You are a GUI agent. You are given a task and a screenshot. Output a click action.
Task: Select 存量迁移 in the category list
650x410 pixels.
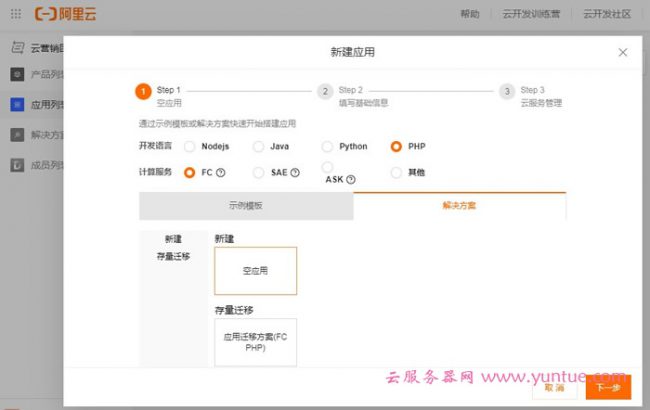tap(173, 256)
